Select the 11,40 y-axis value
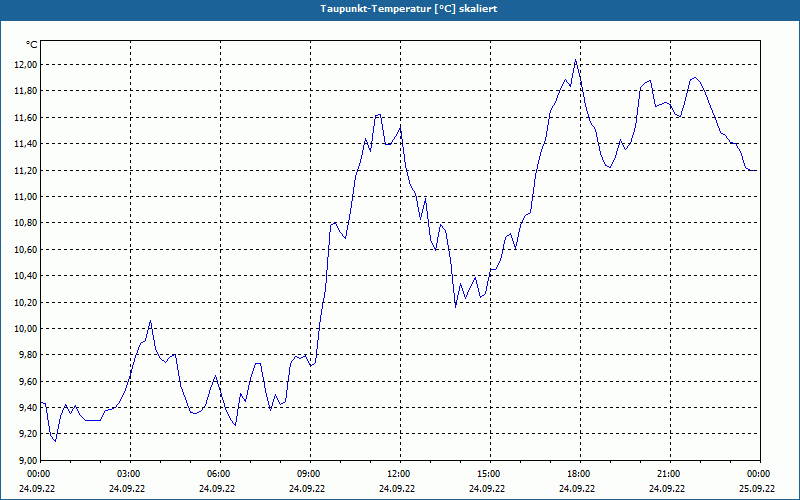 coord(27,144)
